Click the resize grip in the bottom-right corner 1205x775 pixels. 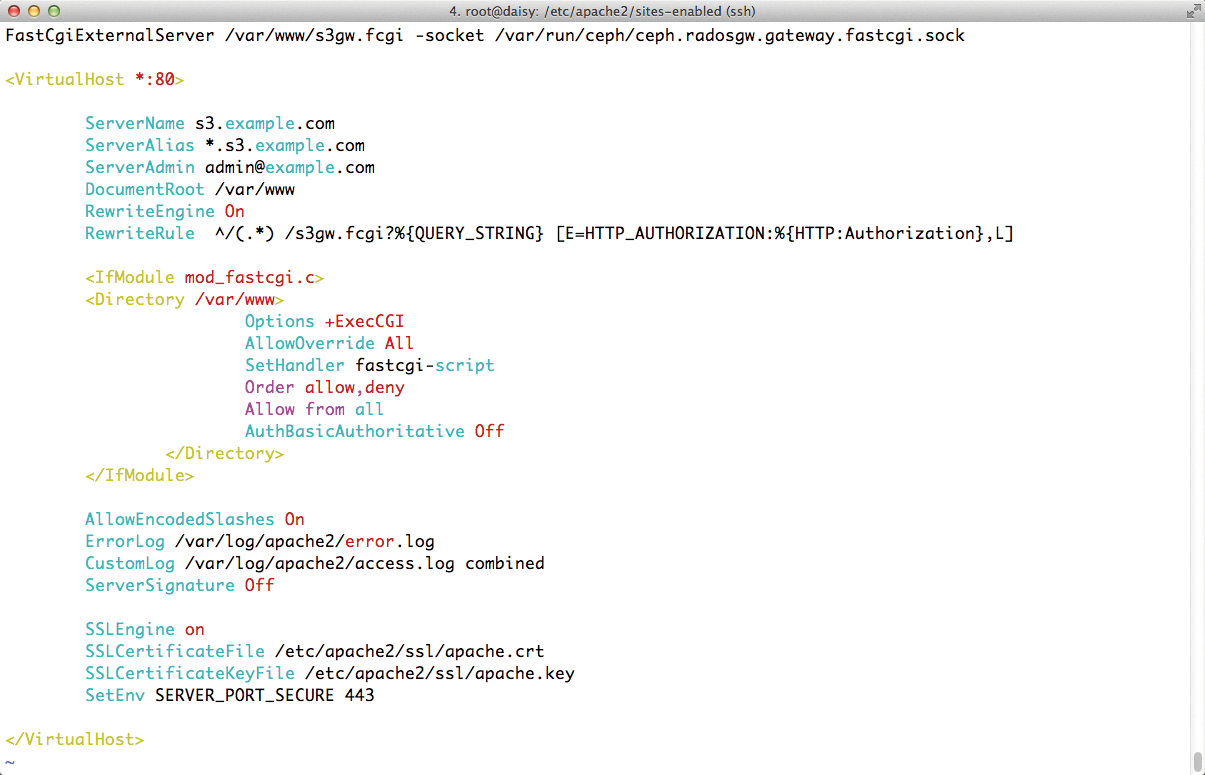pyautogui.click(x=1197, y=768)
